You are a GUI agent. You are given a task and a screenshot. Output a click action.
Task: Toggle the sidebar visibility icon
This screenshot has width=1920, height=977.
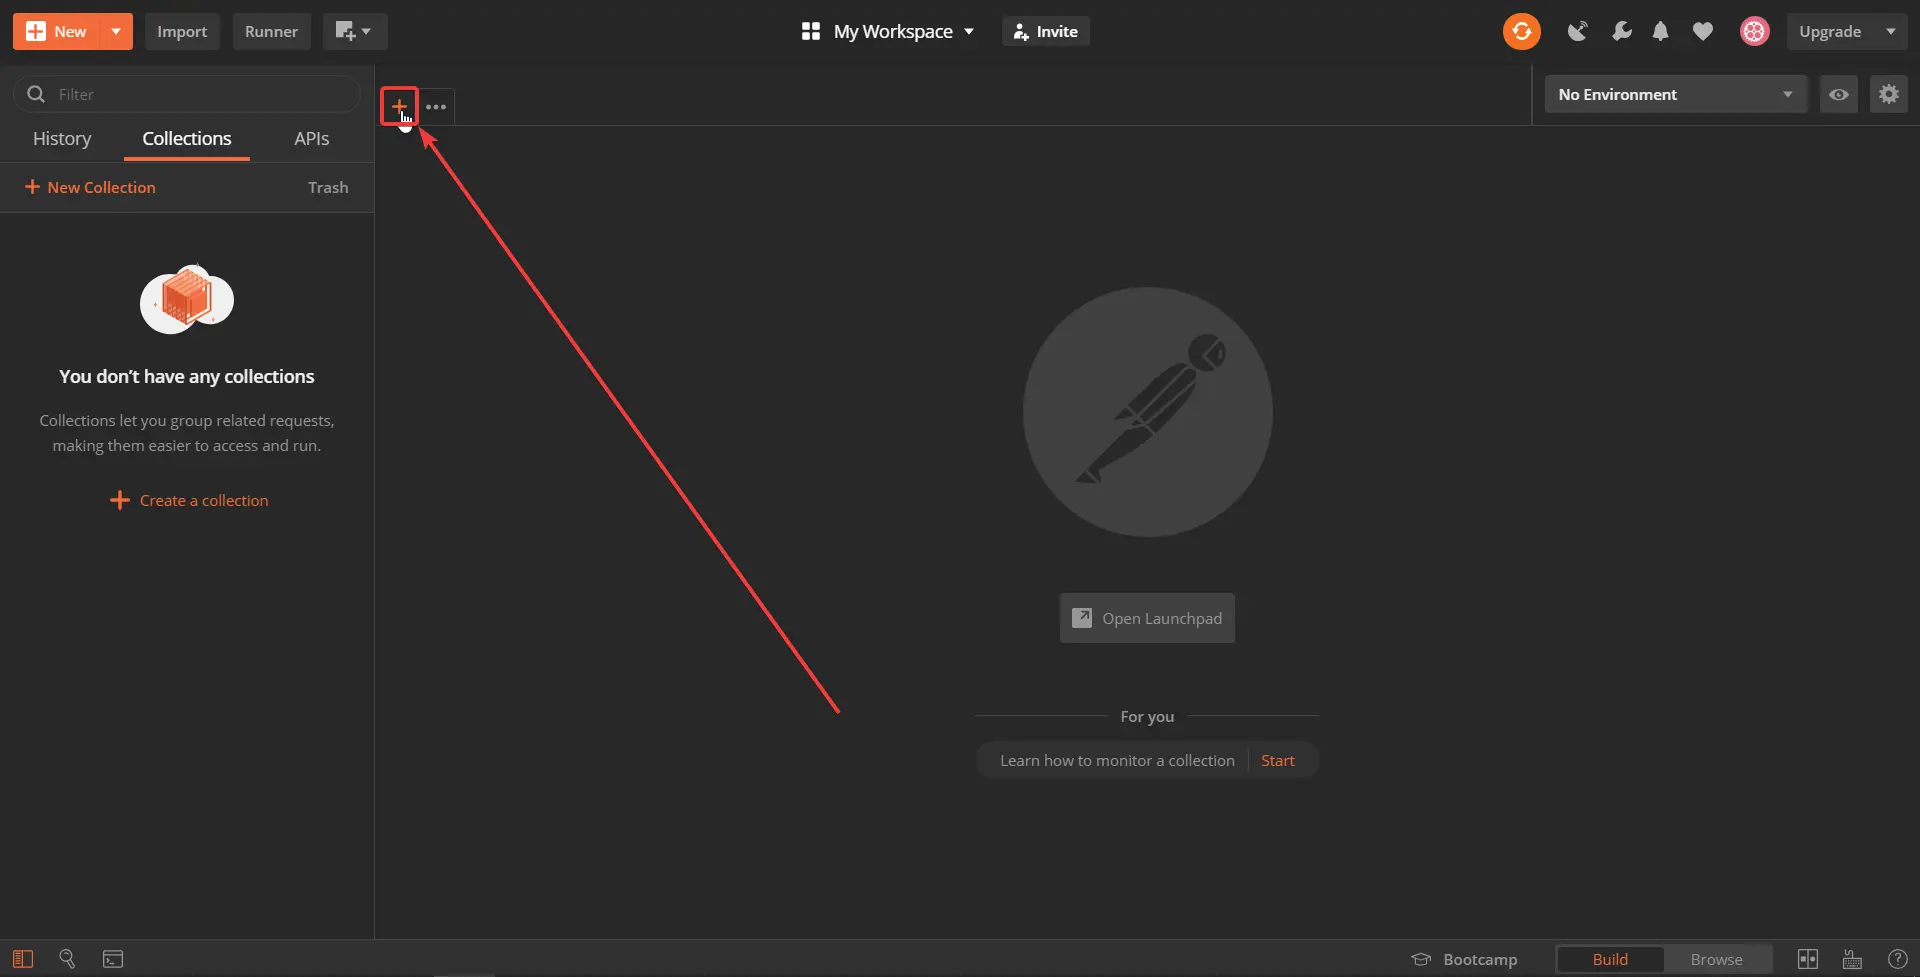tap(22, 959)
